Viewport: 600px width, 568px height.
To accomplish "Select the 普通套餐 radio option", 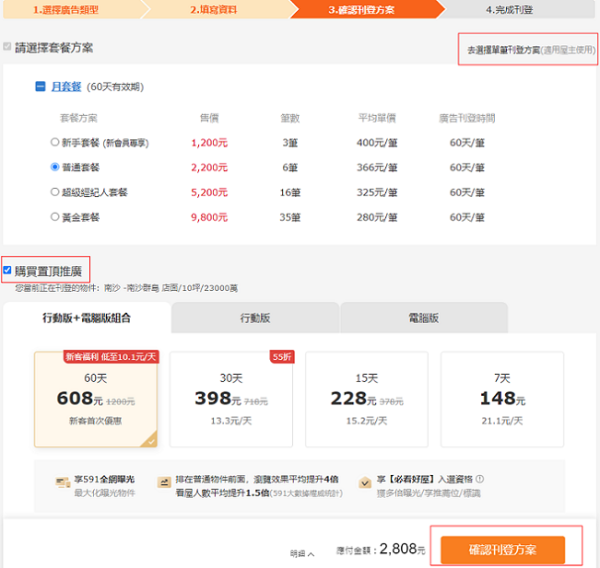I will (x=55, y=167).
